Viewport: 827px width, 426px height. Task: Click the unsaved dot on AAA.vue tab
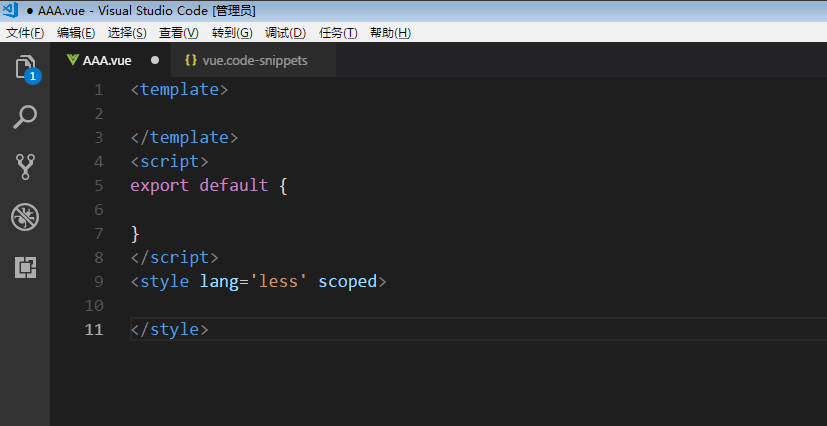[155, 60]
